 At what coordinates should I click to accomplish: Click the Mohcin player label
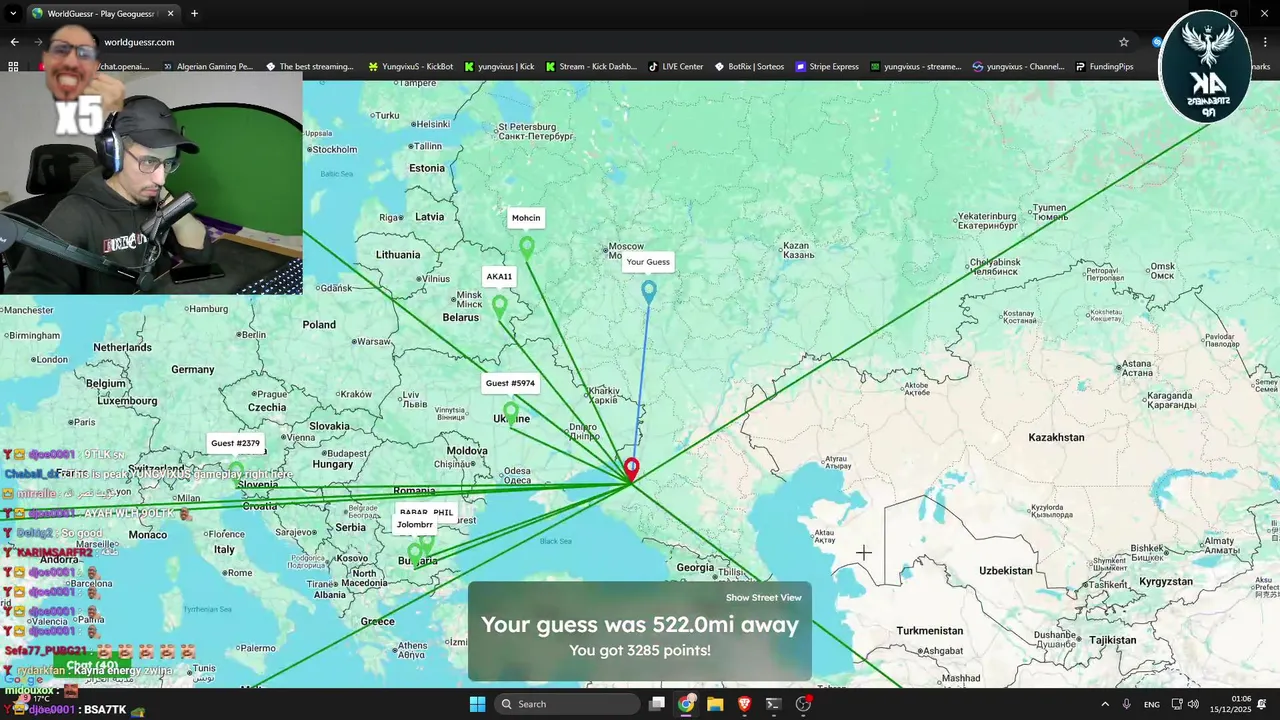click(x=526, y=218)
